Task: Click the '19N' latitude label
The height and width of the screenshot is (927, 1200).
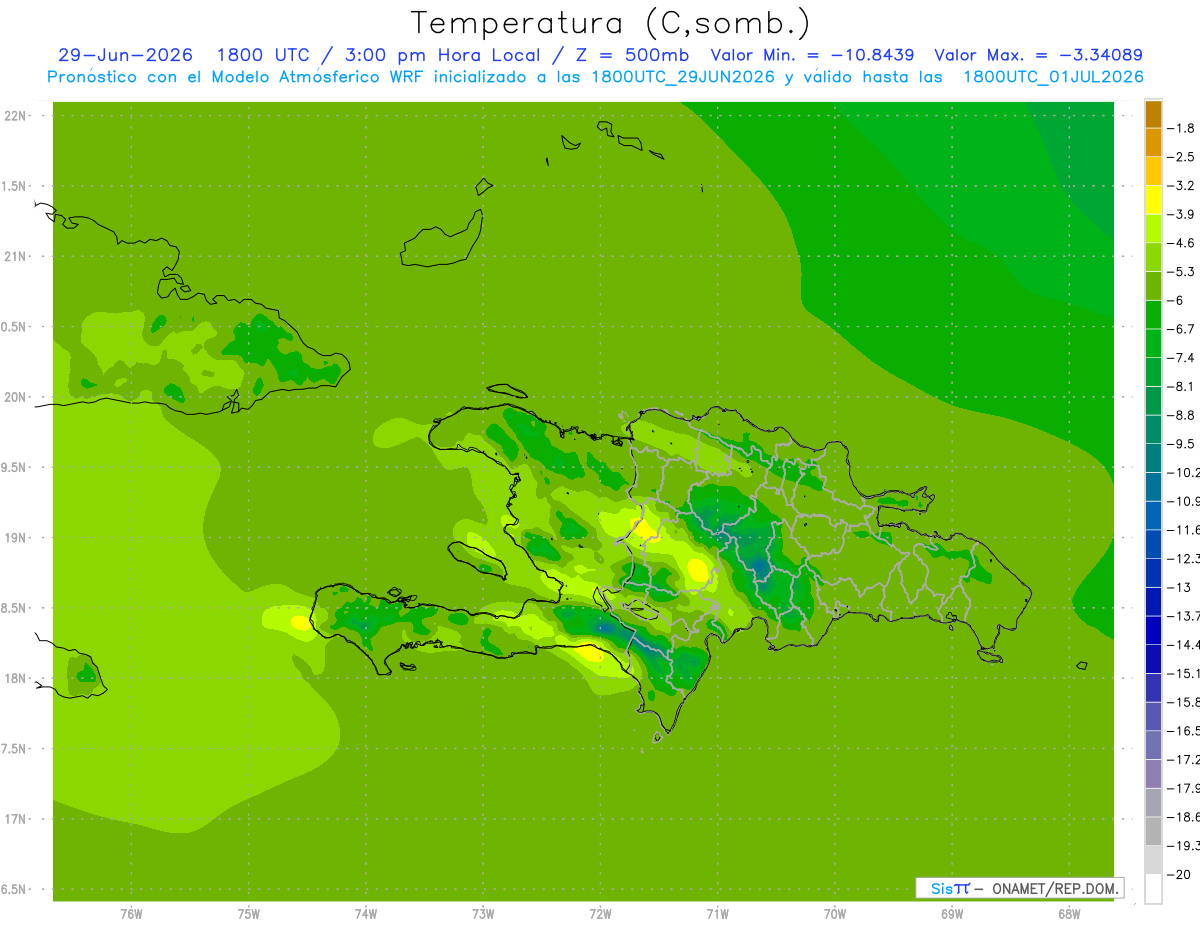Action: point(16,538)
